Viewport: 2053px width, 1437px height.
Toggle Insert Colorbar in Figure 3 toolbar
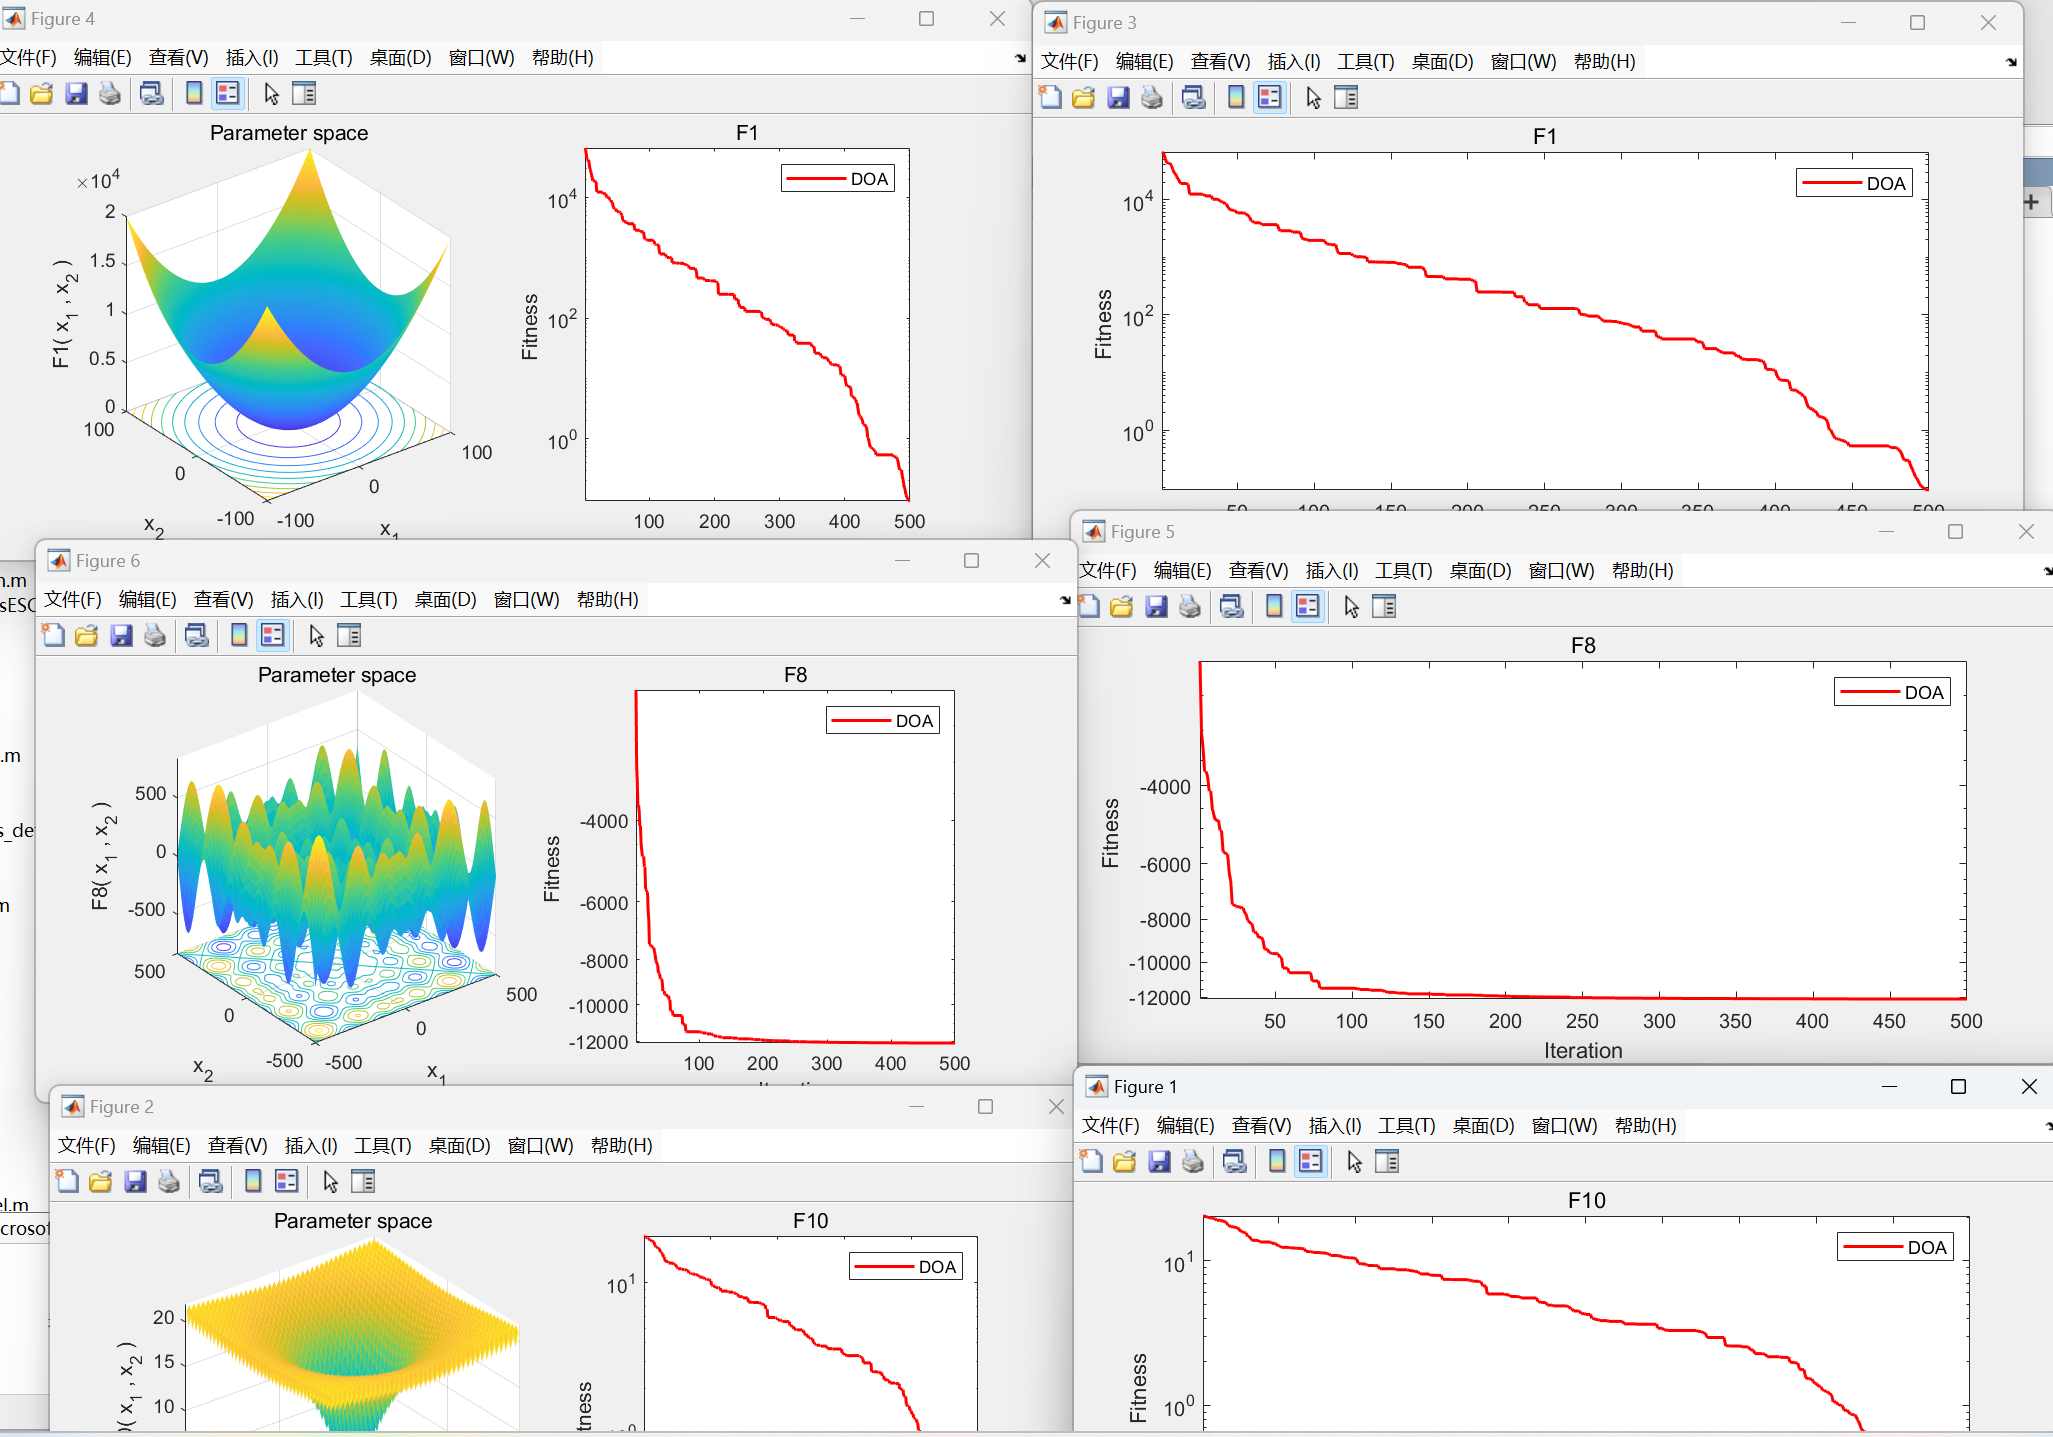tap(1236, 98)
